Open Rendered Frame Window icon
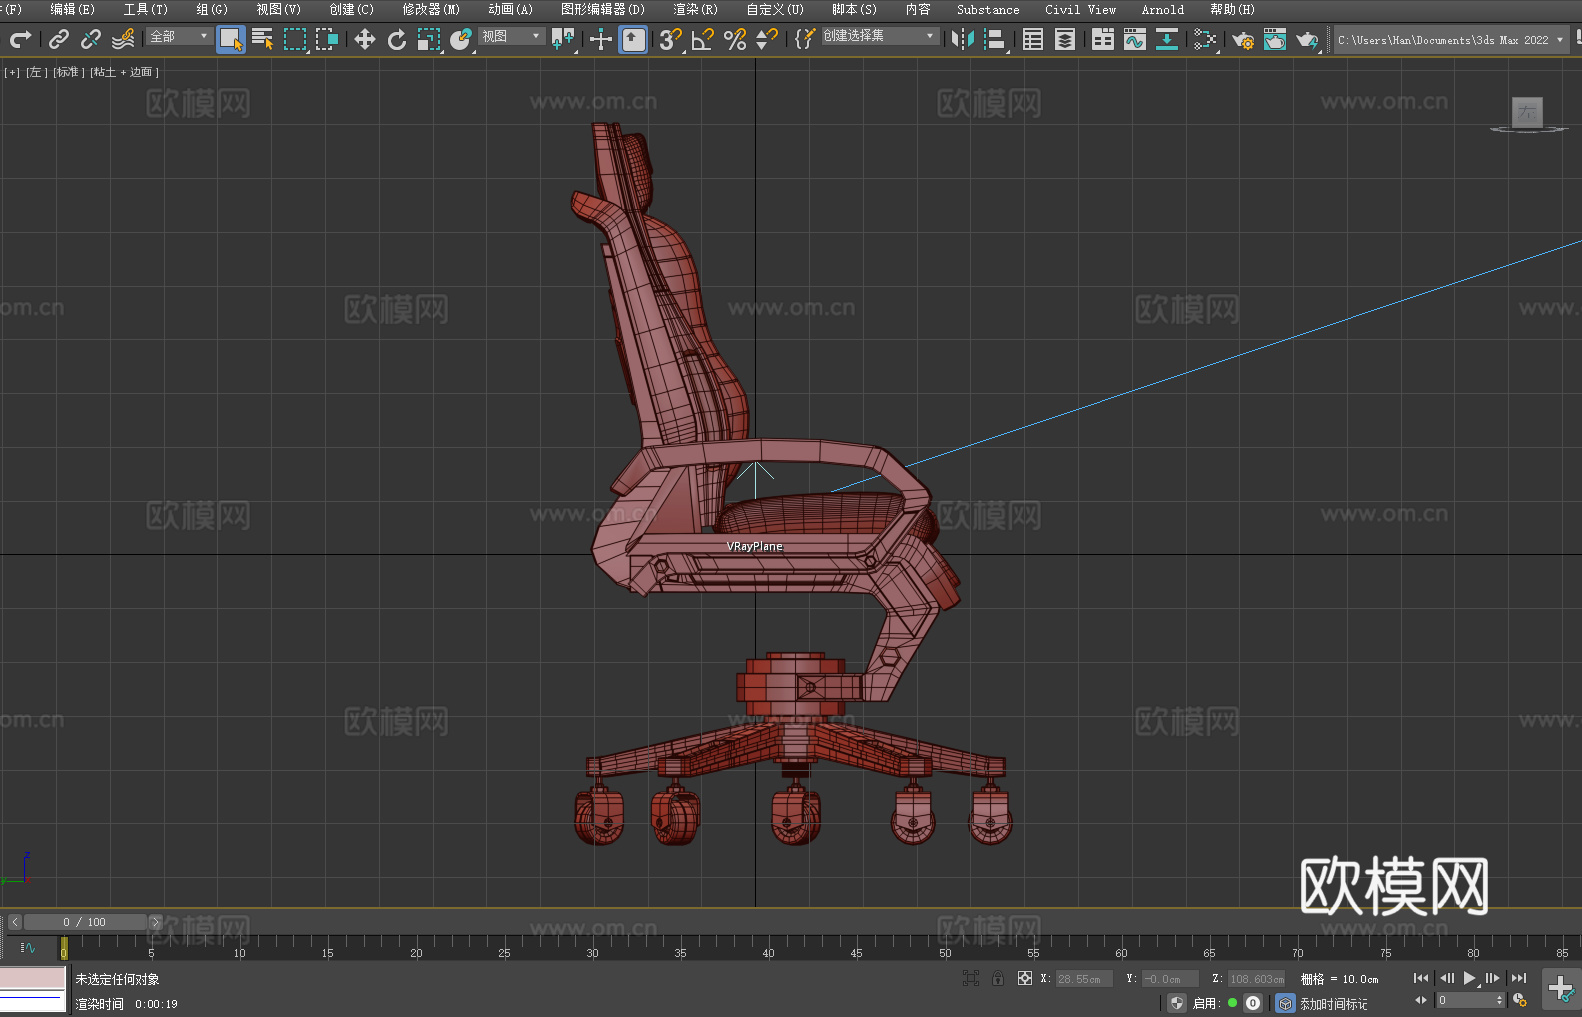The image size is (1582, 1017). click(1275, 39)
